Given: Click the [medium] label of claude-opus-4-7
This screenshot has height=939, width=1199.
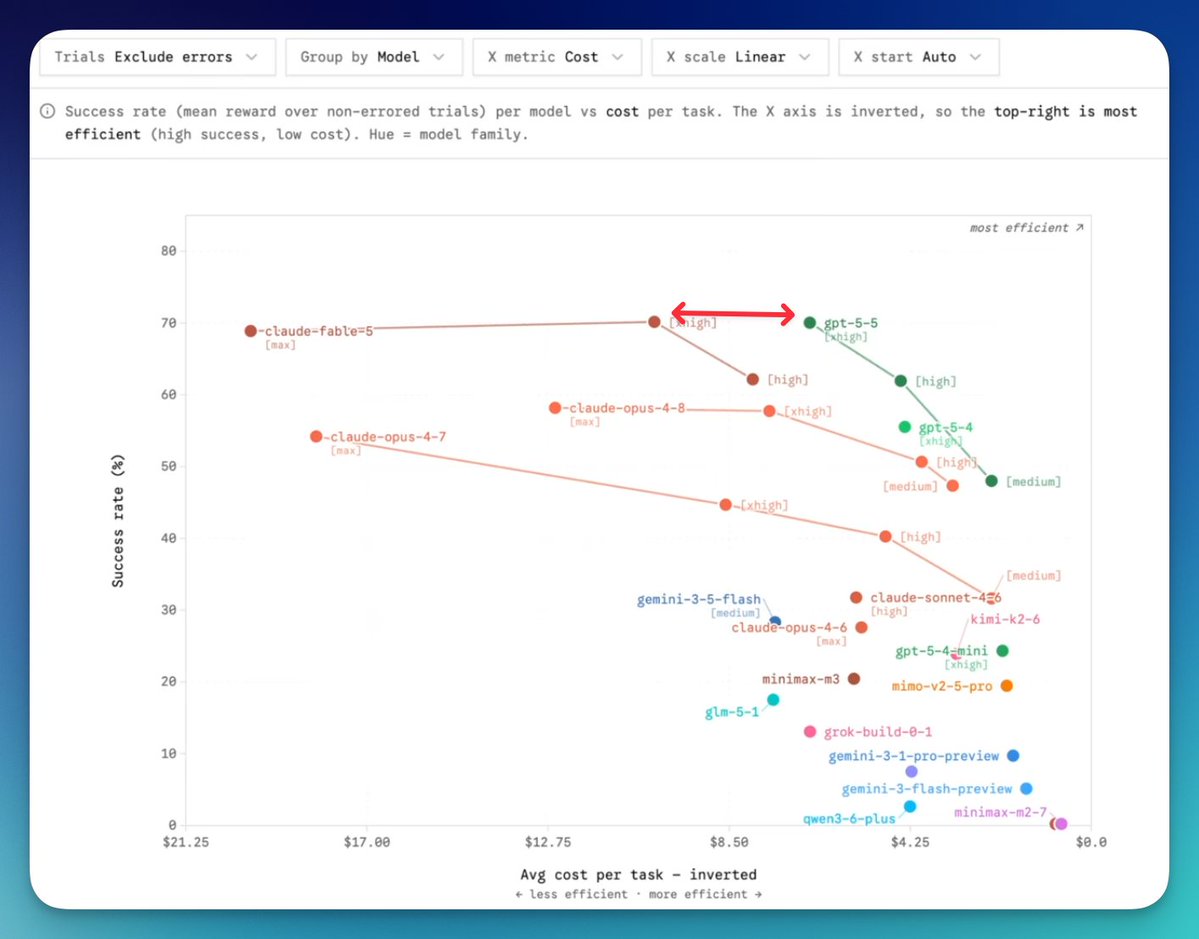Looking at the screenshot, I should coord(1033,576).
